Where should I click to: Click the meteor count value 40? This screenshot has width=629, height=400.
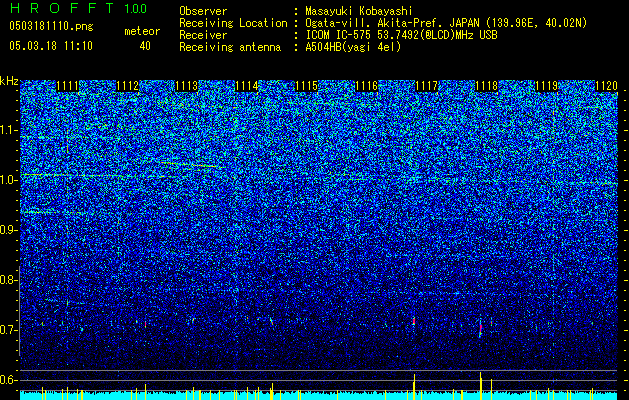[x=145, y=46]
